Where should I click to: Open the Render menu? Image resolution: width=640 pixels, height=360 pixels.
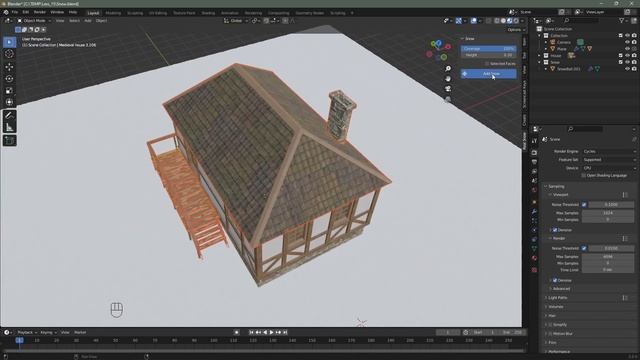(40, 12)
